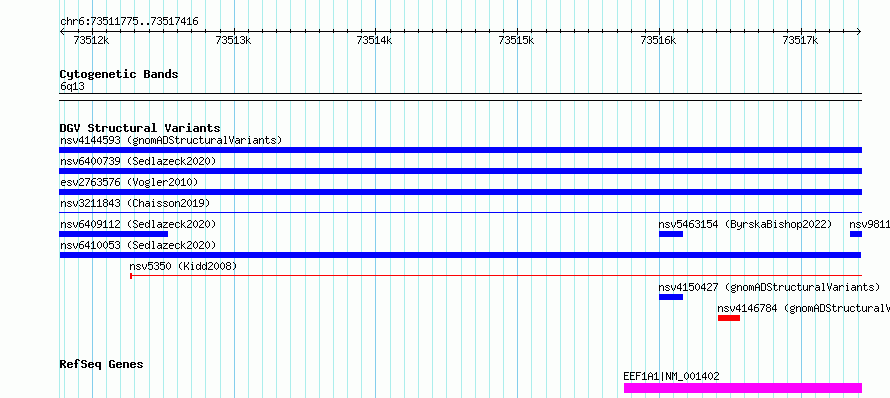Open the nsv6400739 (Sedlazeck2020) label
Image resolution: width=890 pixels, height=398 pixels.
[138, 161]
